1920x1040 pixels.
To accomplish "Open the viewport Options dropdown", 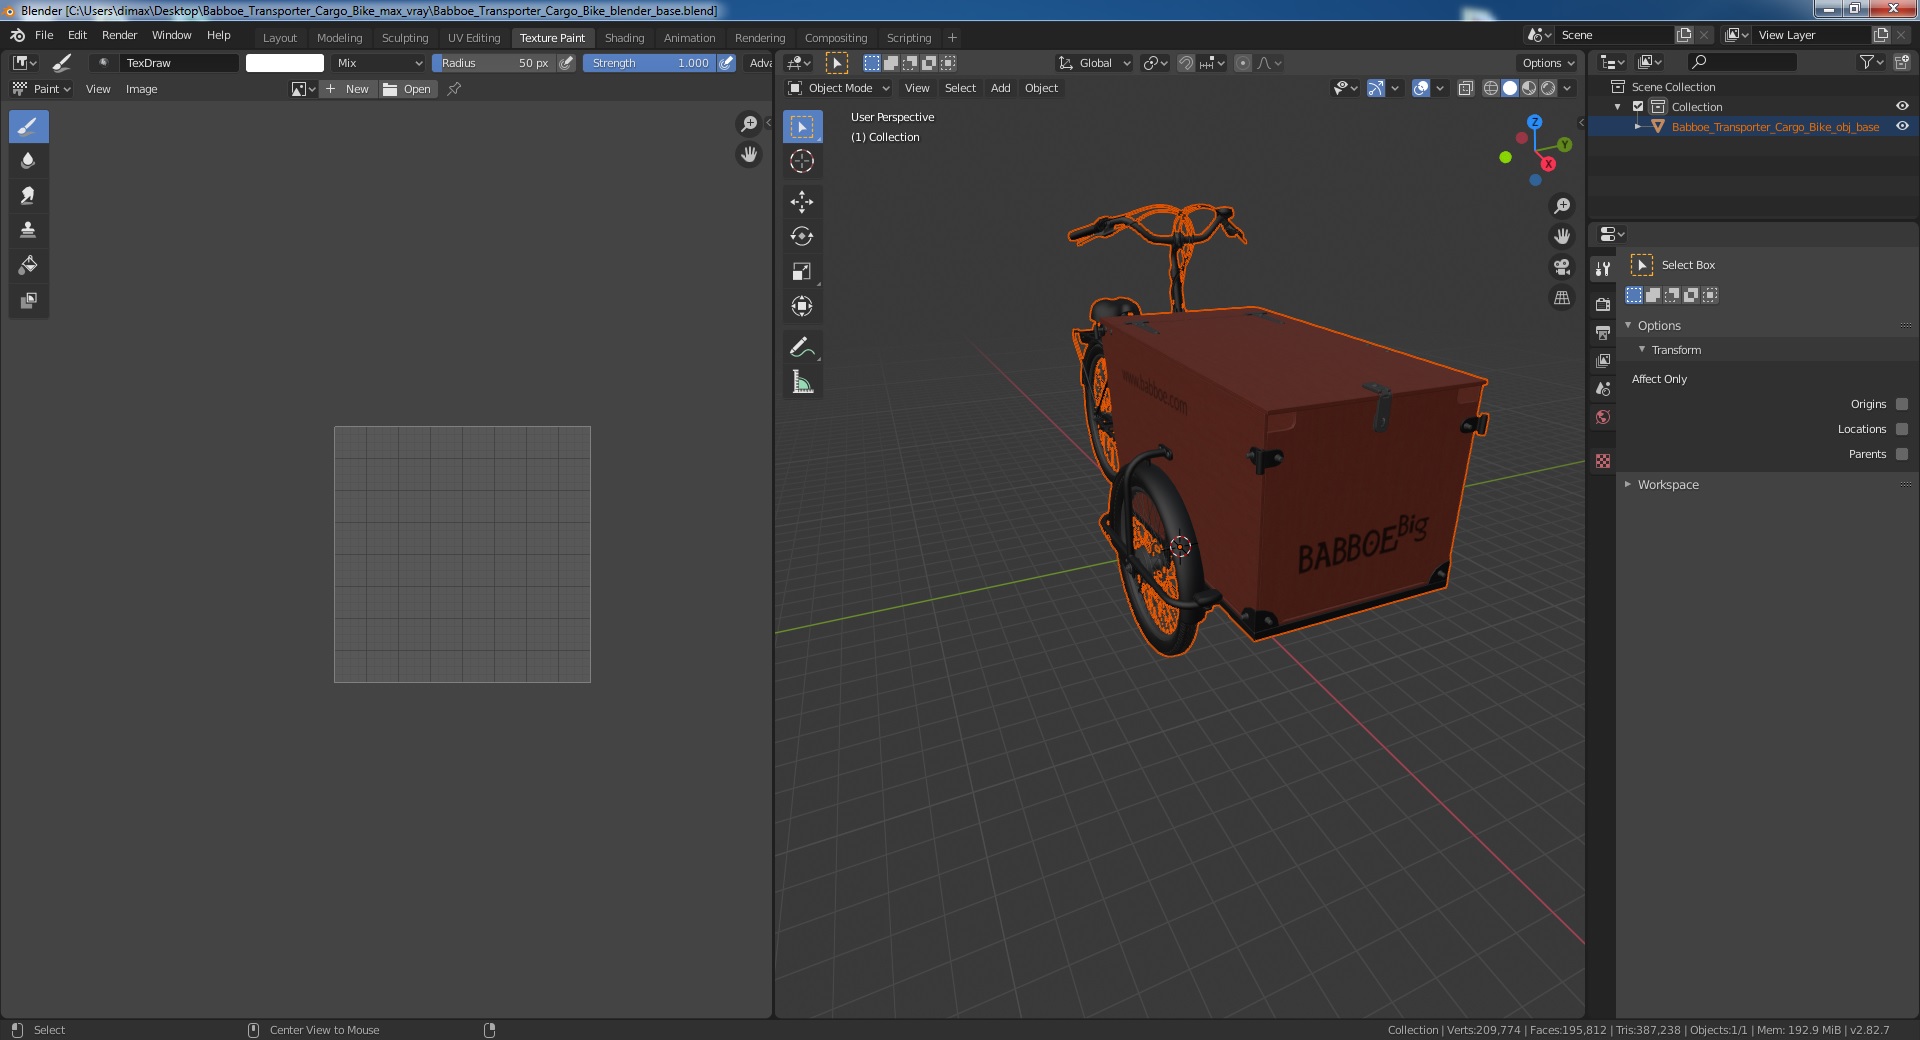I will pos(1549,63).
